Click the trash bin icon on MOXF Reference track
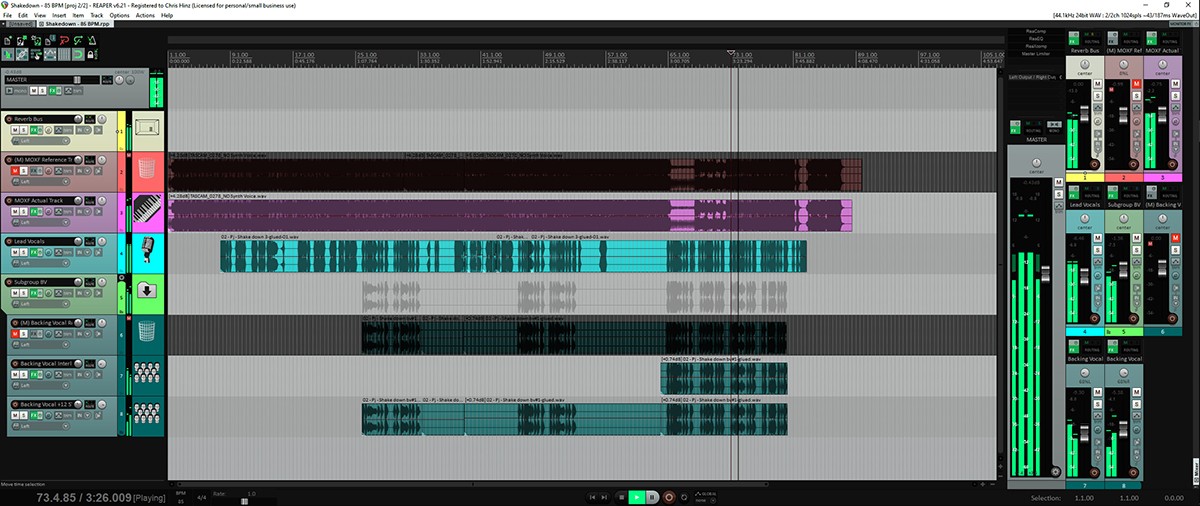1200x506 pixels. point(147,168)
